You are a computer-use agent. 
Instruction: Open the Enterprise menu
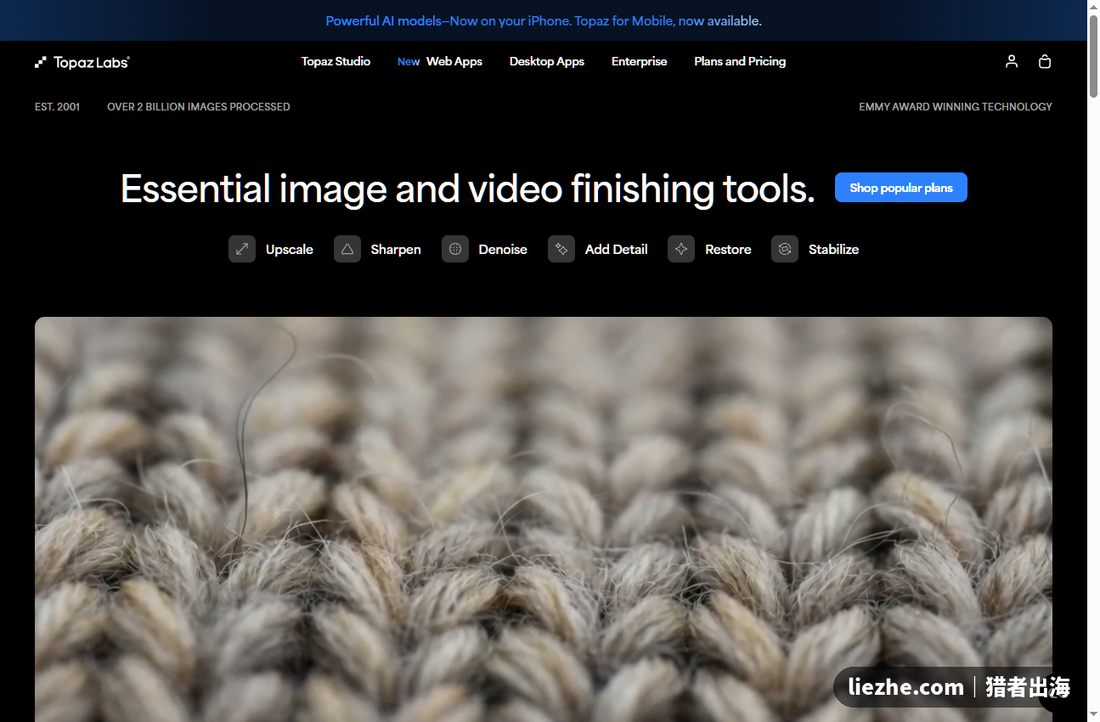click(639, 62)
